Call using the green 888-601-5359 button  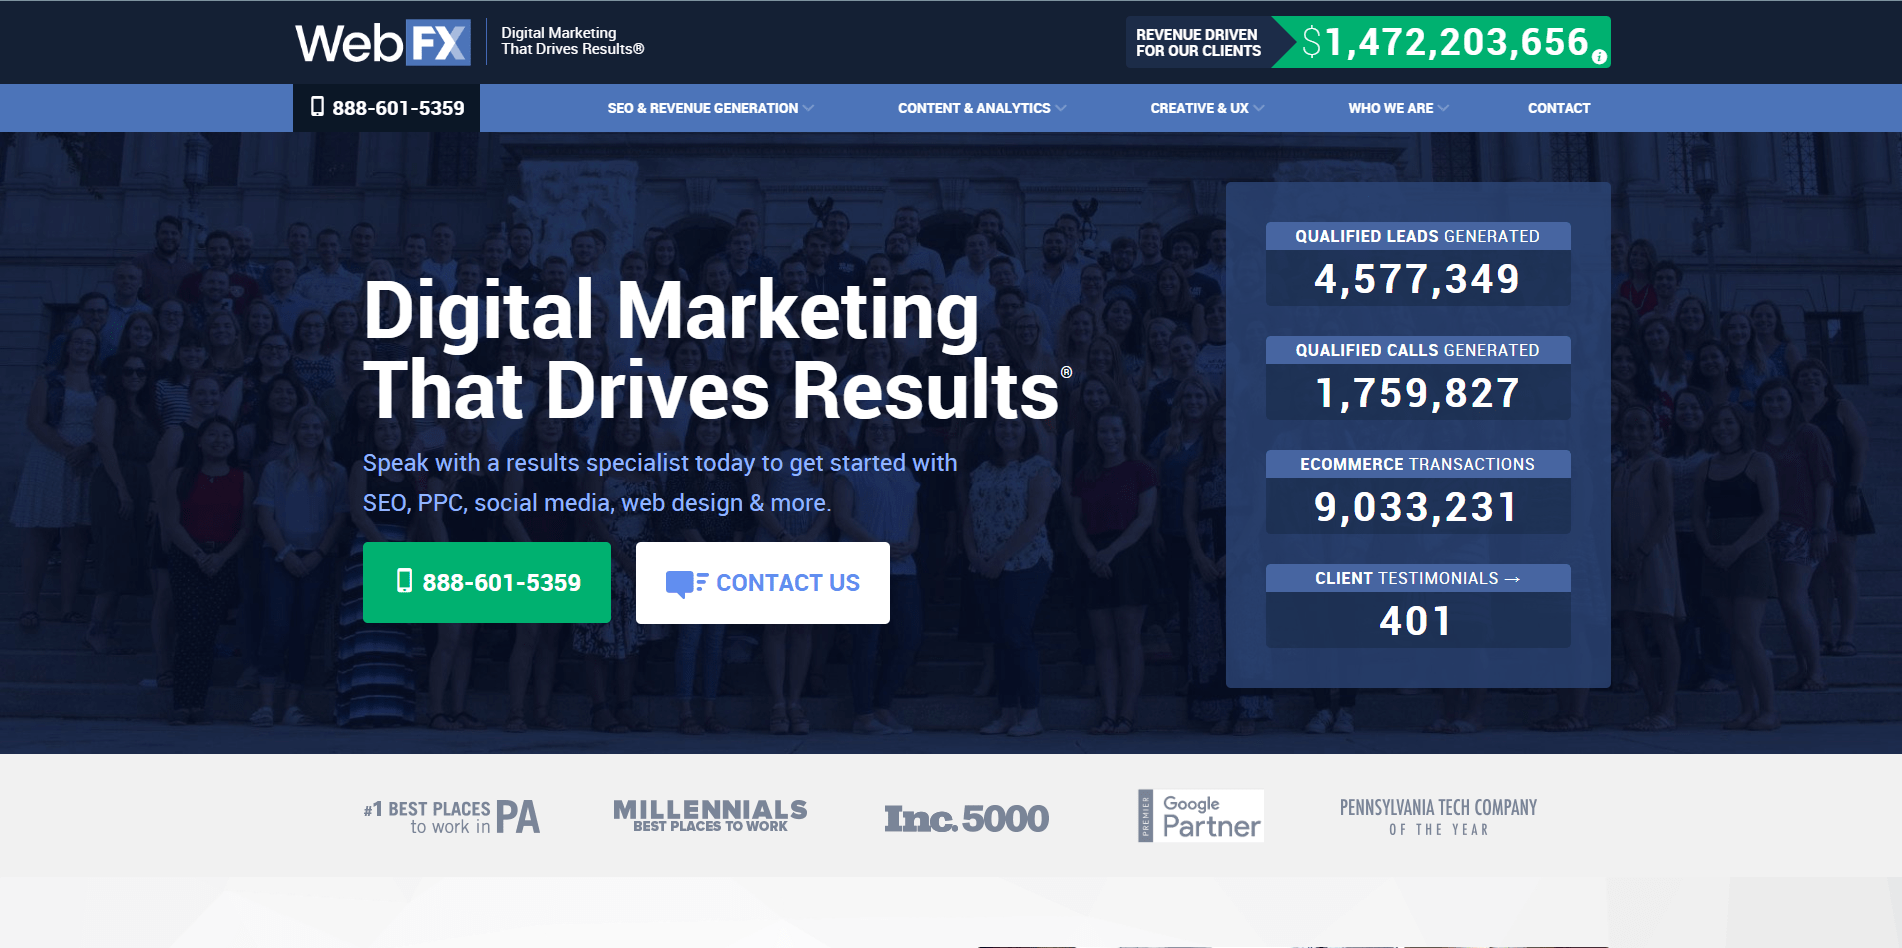pyautogui.click(x=487, y=581)
